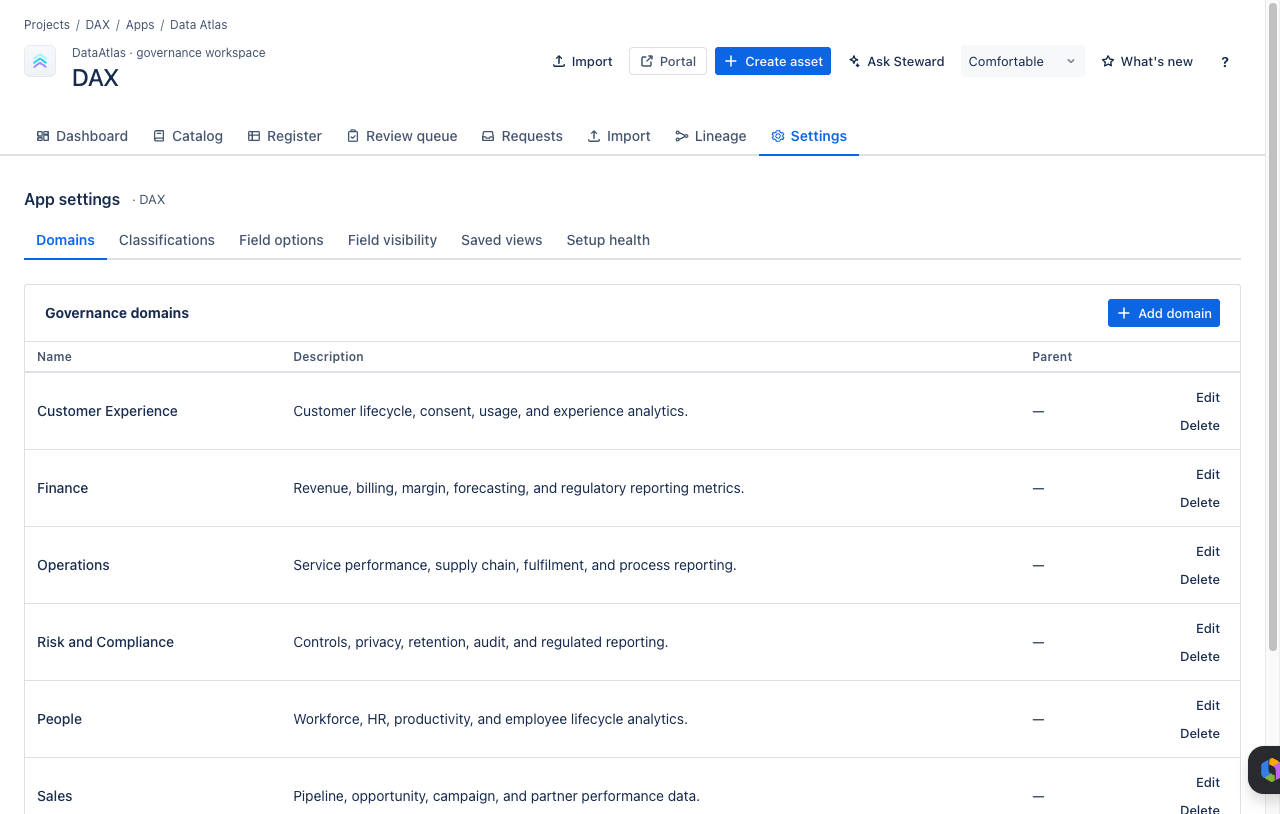
Task: Switch to Classifications subtab
Action: (x=167, y=240)
